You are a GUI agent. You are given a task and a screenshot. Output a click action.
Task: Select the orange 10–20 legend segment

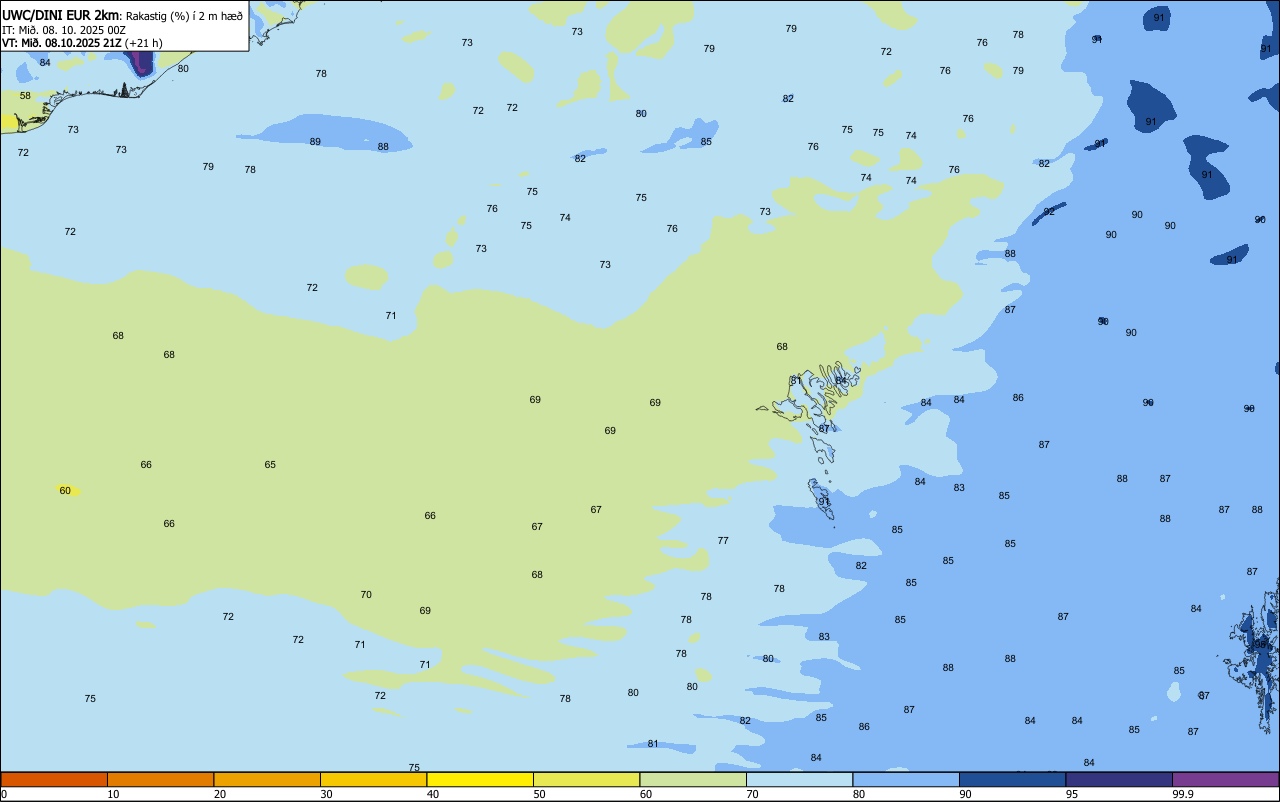pos(160,779)
